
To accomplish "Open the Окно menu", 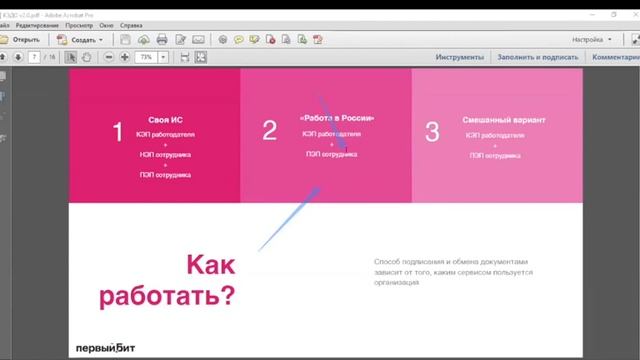I will coord(106,25).
